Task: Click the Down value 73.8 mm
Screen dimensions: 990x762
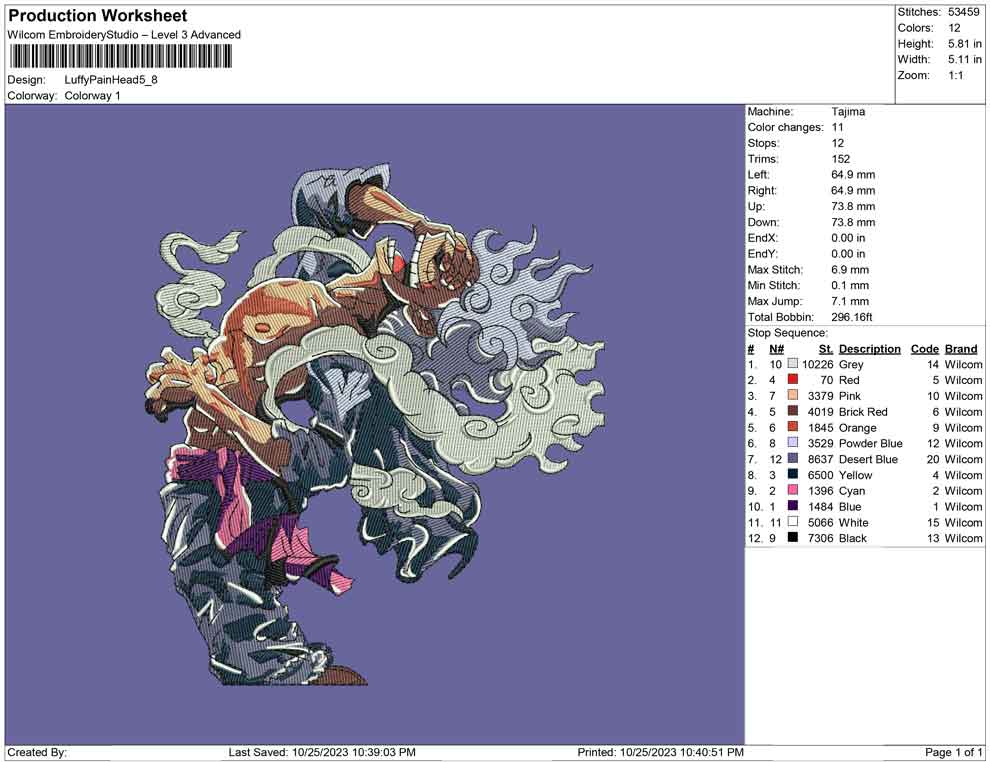Action: [853, 222]
